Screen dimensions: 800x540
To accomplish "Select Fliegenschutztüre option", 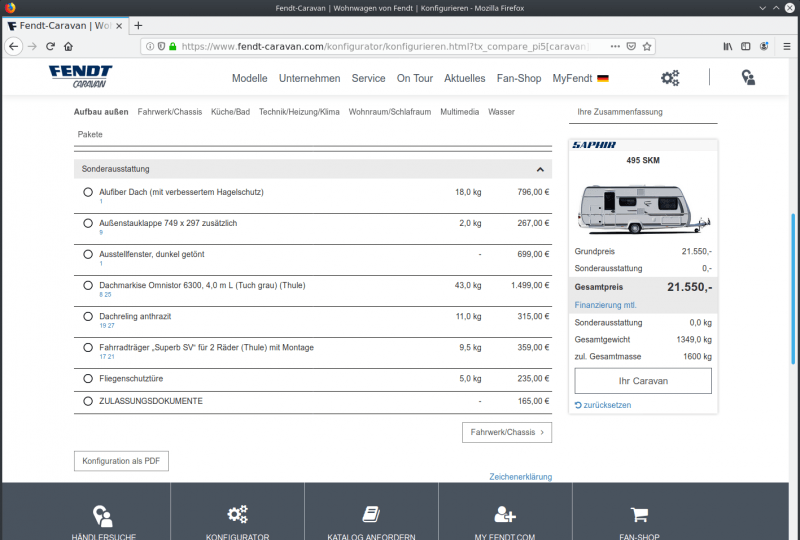I will [88, 379].
